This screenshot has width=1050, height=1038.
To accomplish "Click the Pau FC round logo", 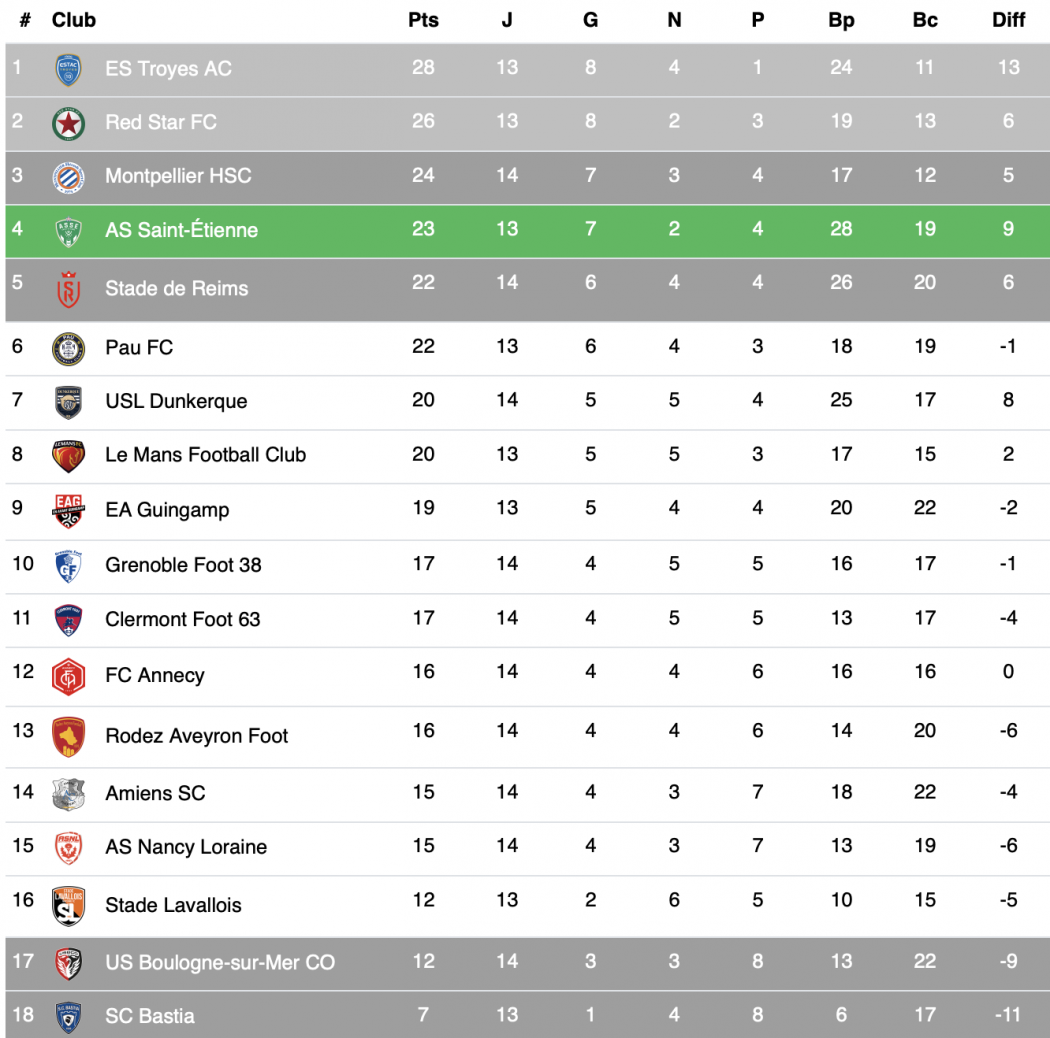I will 68,348.
